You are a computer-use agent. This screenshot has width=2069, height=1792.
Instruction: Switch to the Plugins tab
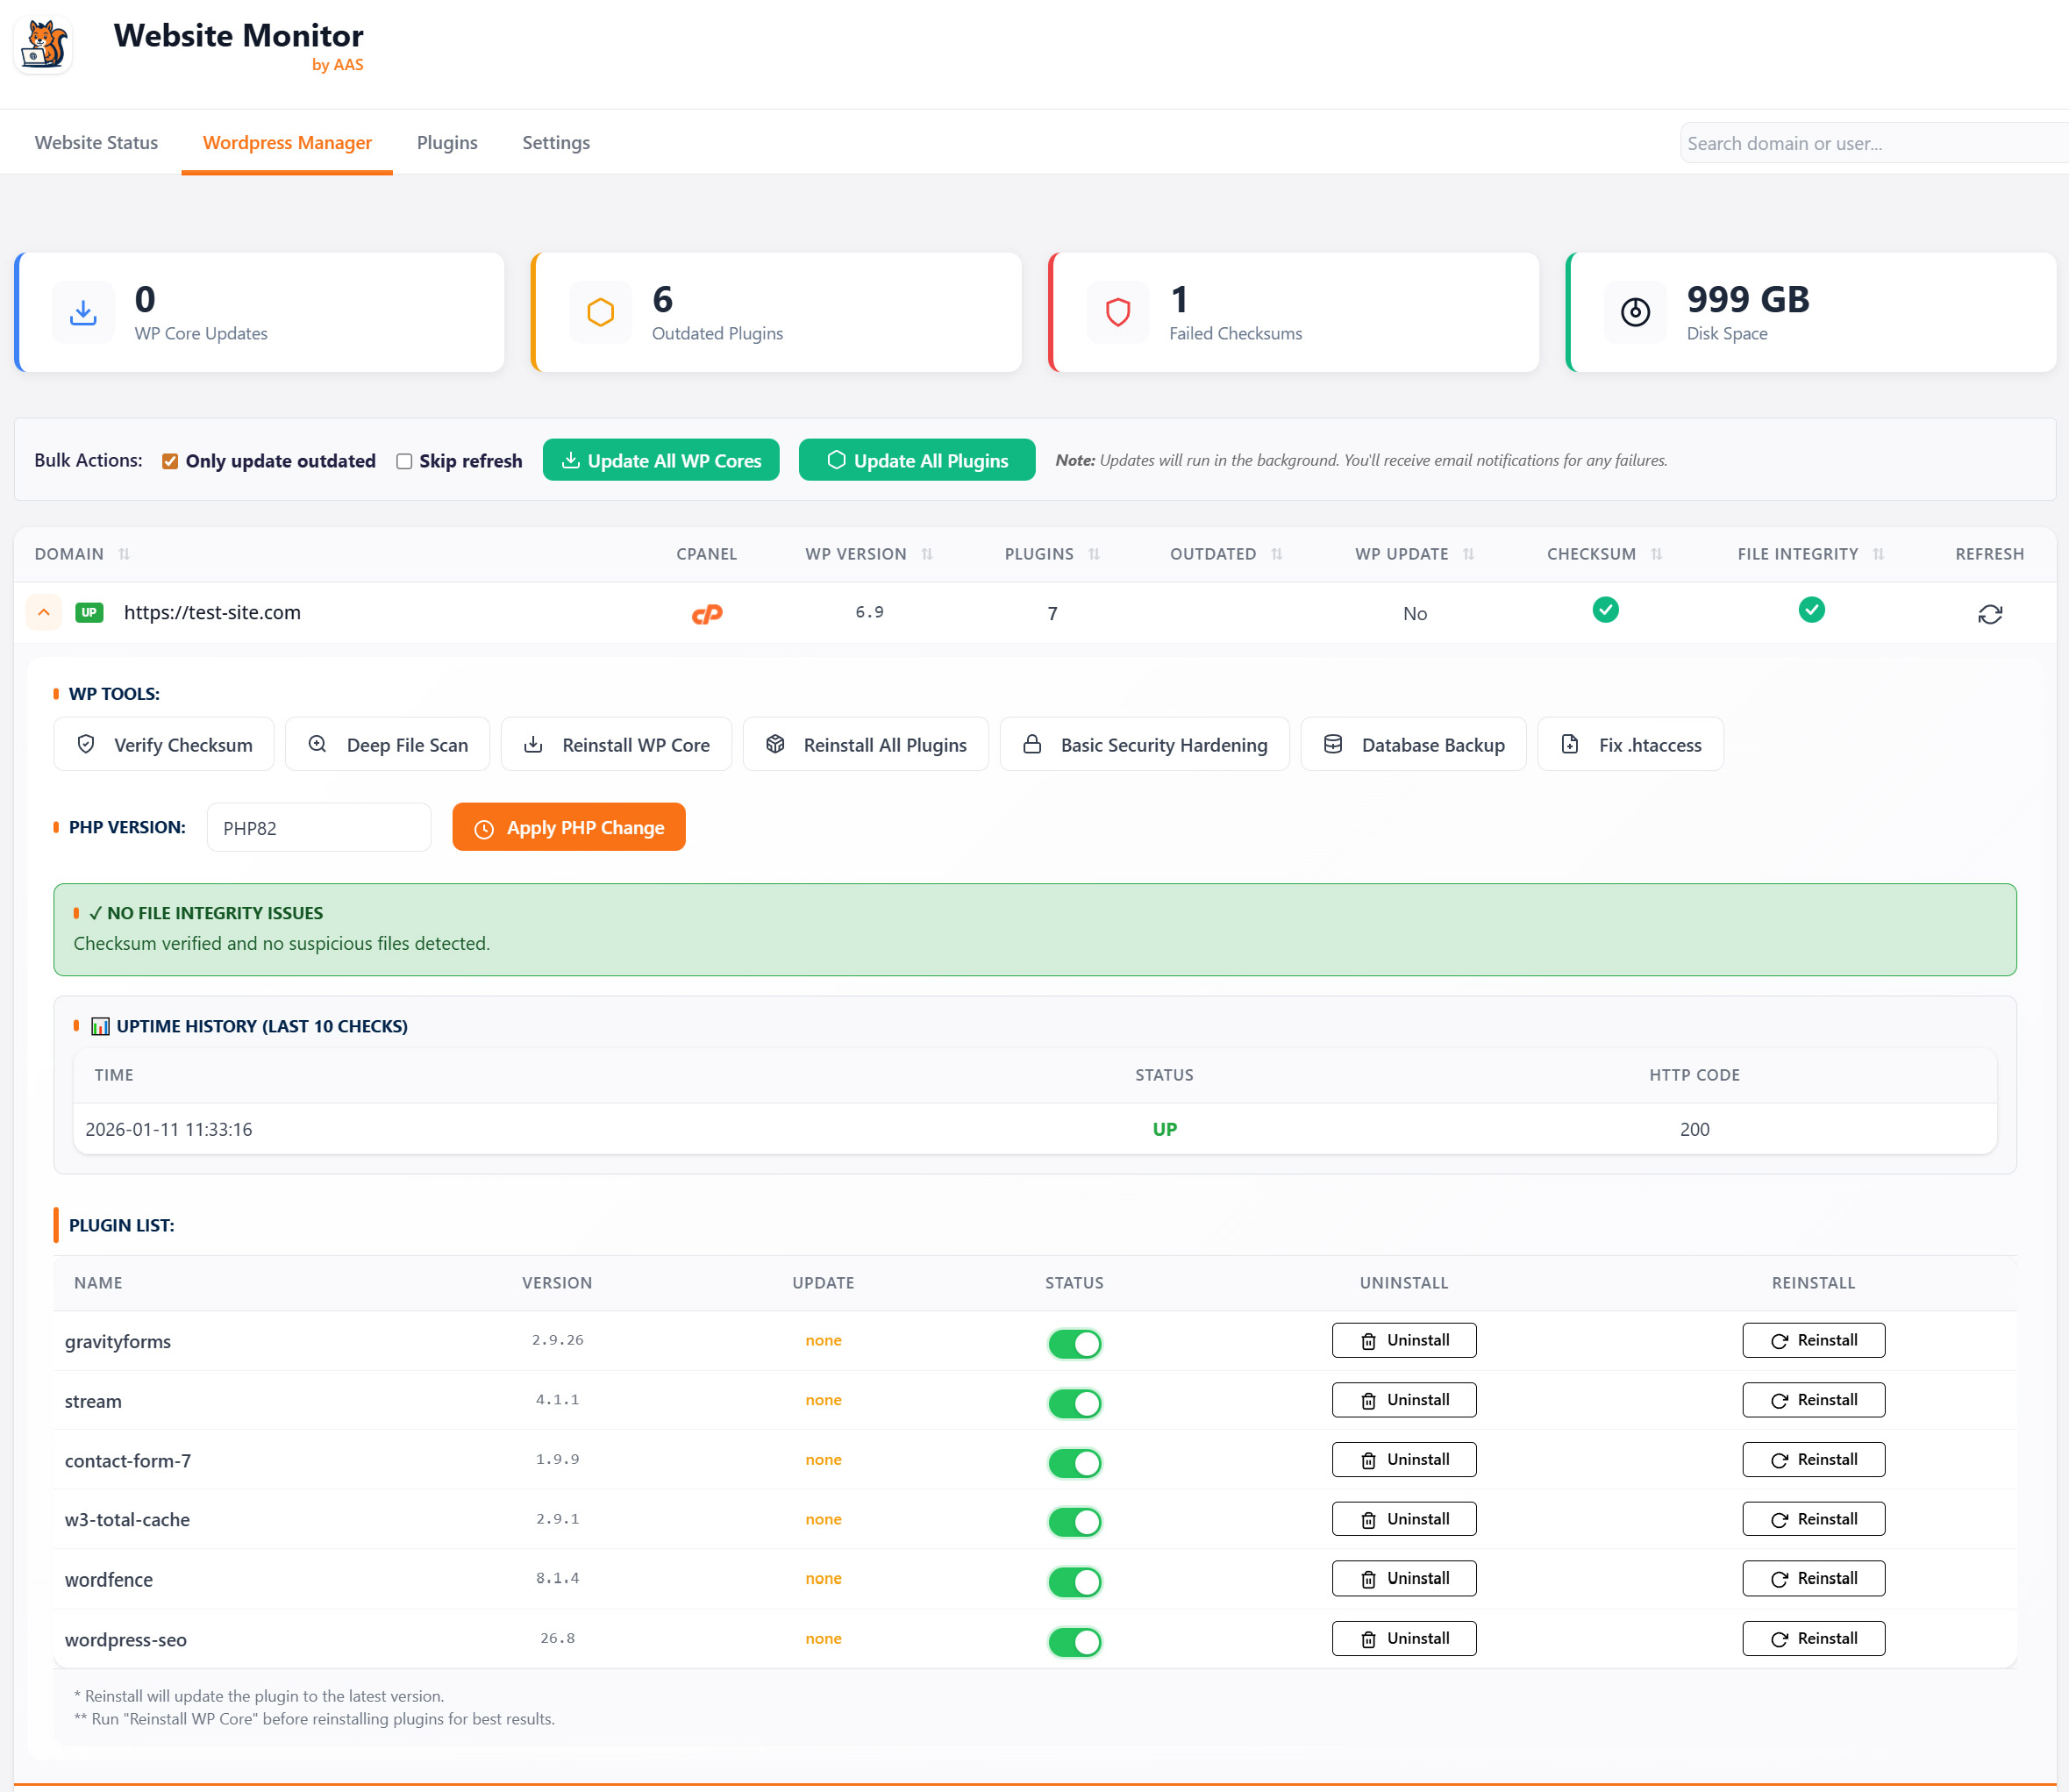tap(447, 143)
